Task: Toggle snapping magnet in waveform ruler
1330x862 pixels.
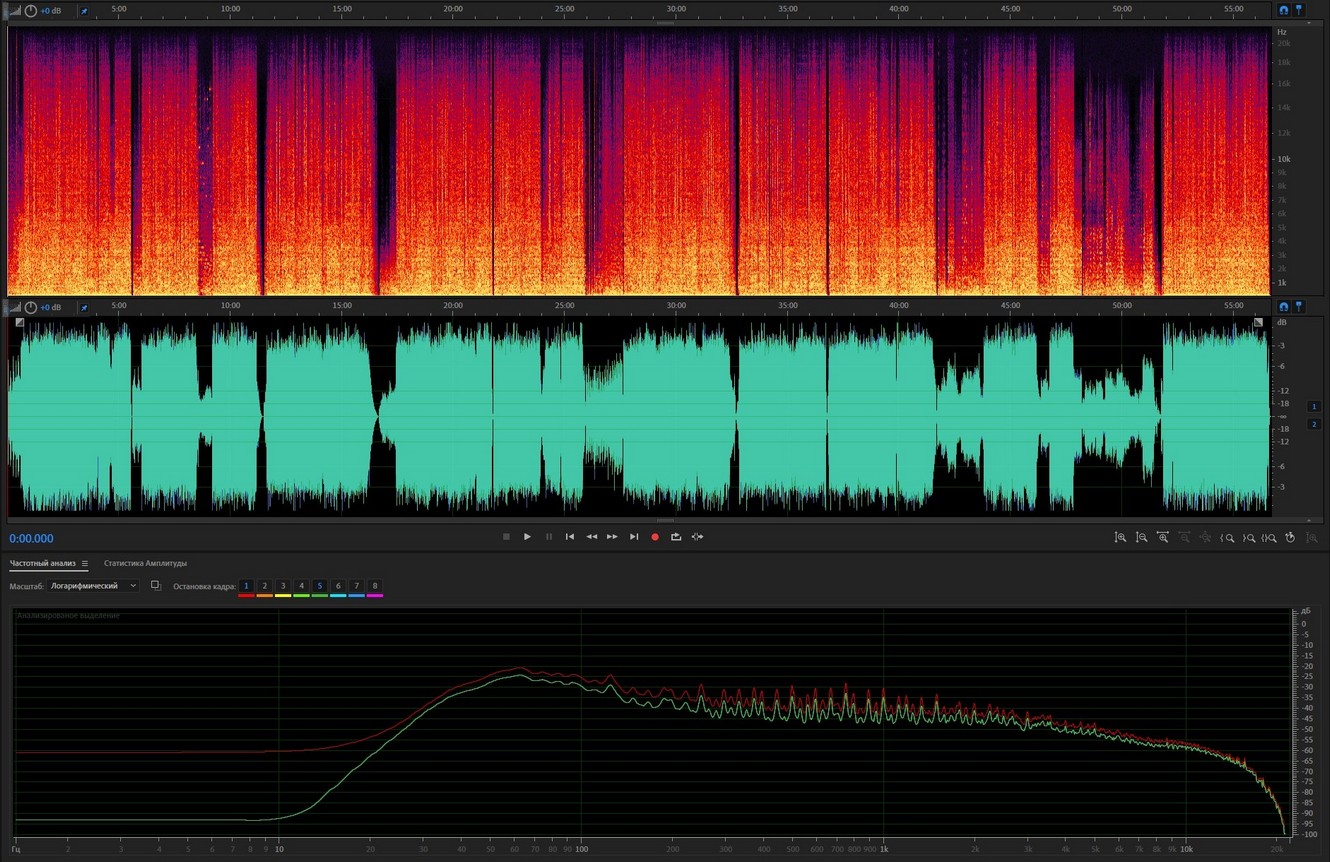Action: coord(1284,306)
